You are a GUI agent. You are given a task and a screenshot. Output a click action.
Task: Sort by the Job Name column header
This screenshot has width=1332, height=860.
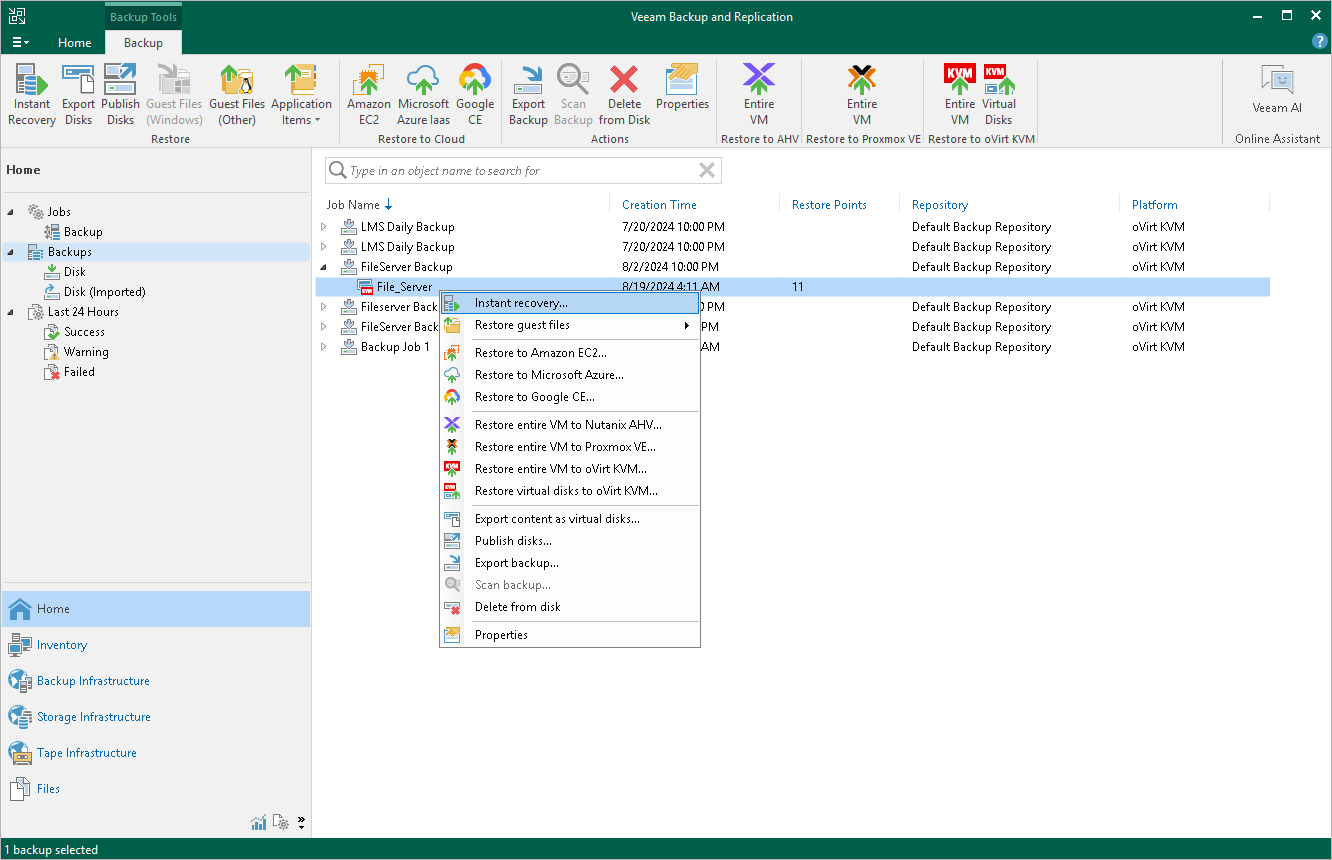point(353,205)
